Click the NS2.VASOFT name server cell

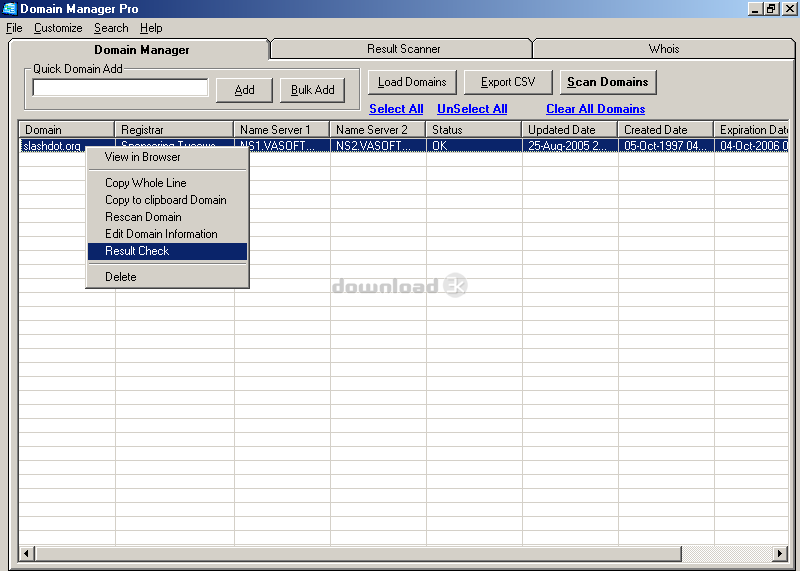378,145
